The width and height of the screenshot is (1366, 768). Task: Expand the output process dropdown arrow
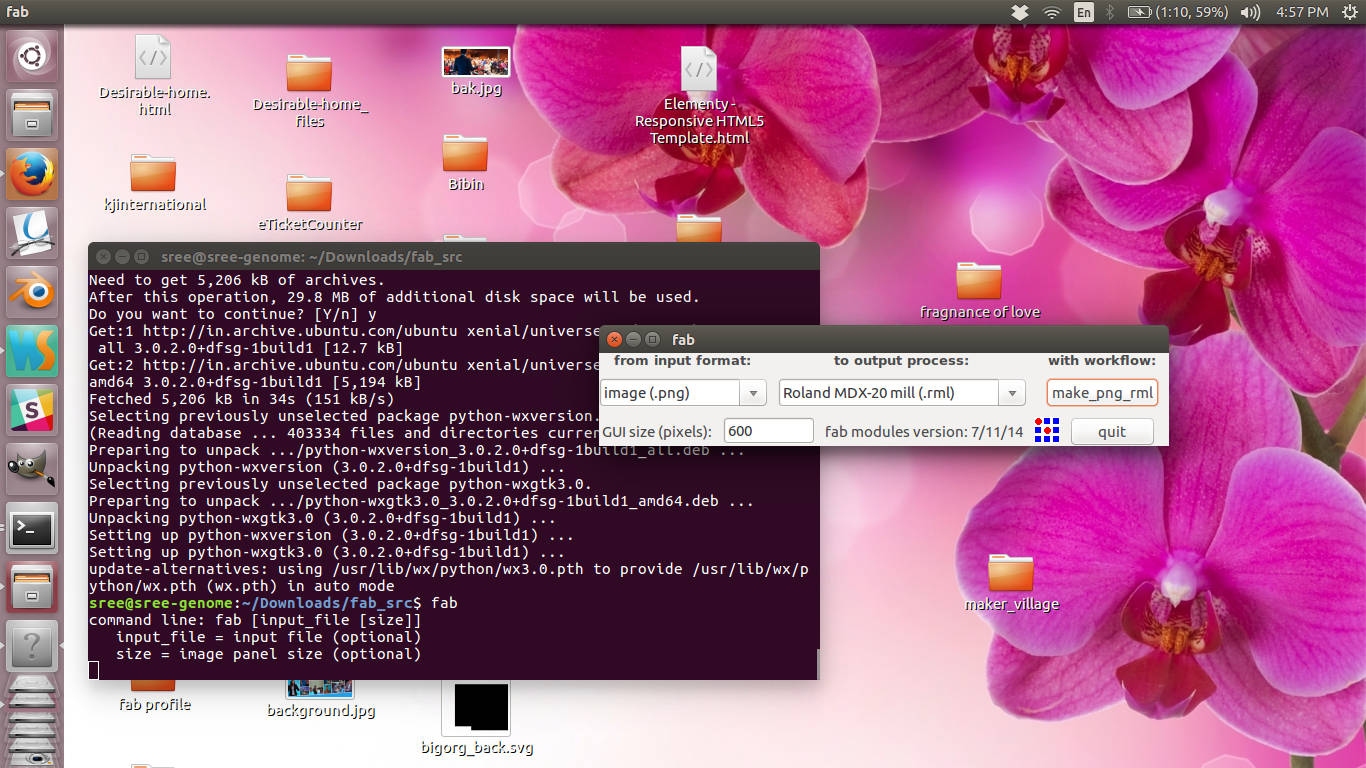point(1012,393)
